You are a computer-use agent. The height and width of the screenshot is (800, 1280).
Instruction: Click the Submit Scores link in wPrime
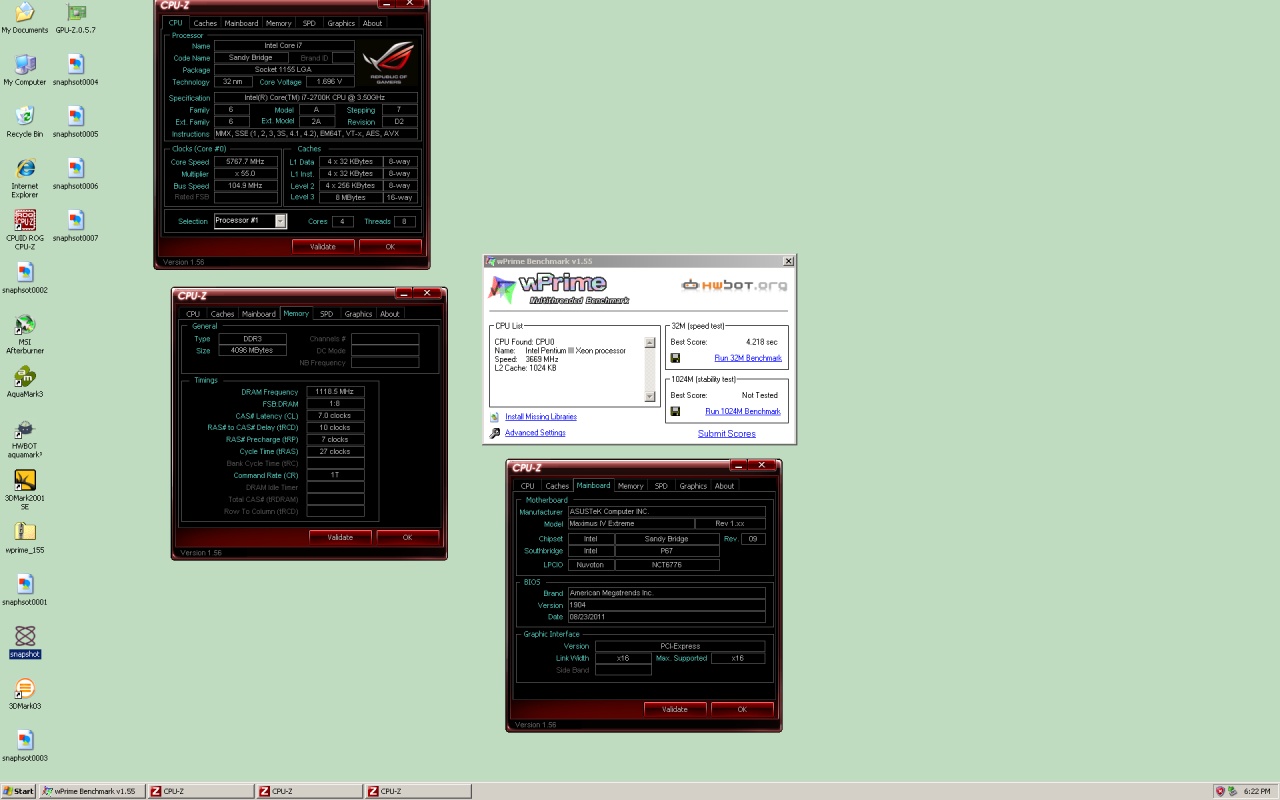726,434
